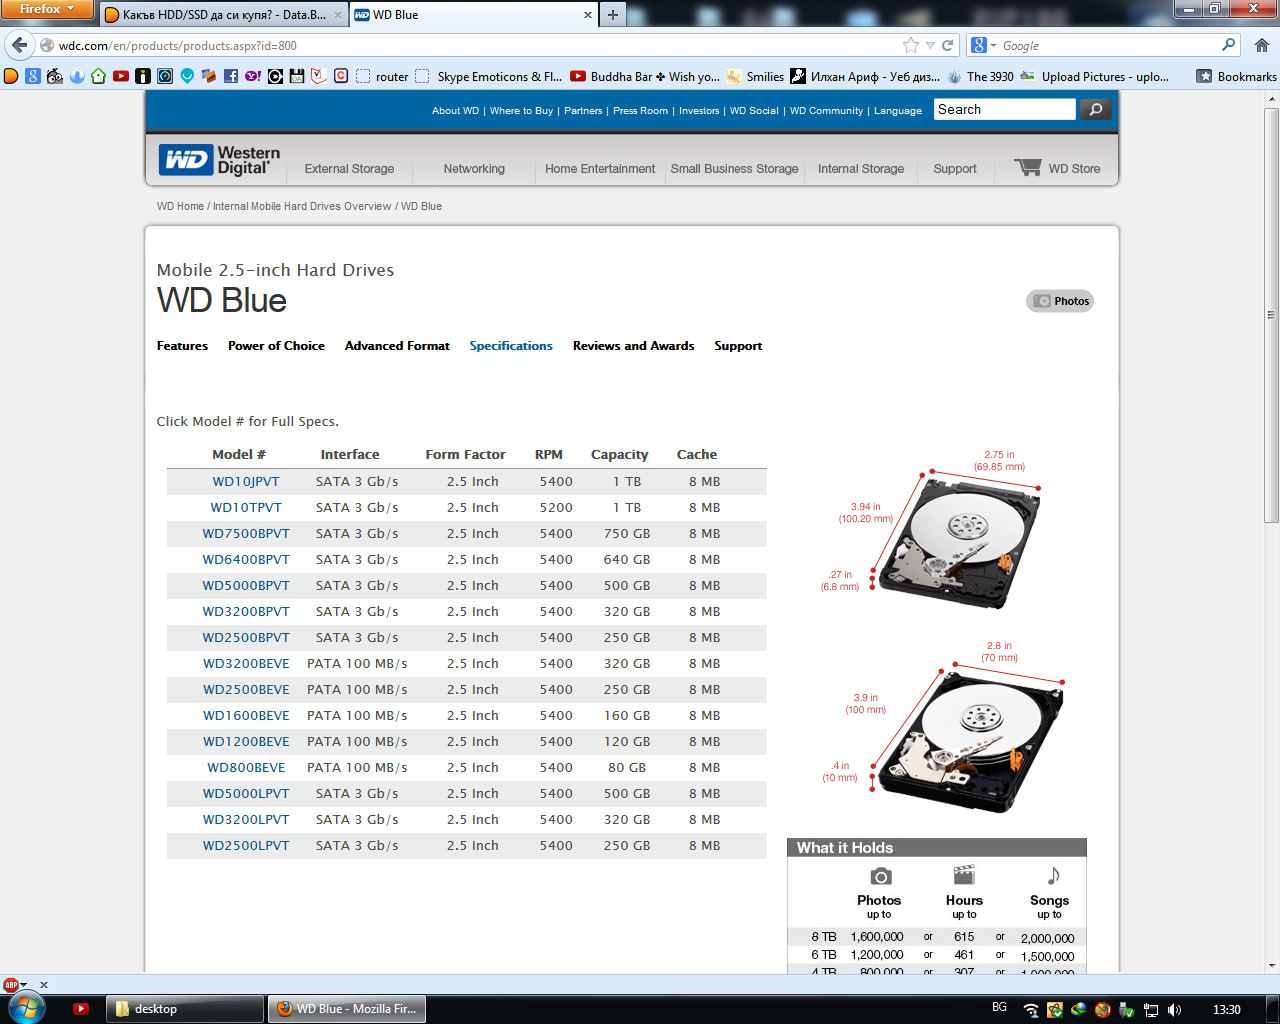Open the Buddha Bar bookmark
The image size is (1280, 1024).
tap(644, 76)
